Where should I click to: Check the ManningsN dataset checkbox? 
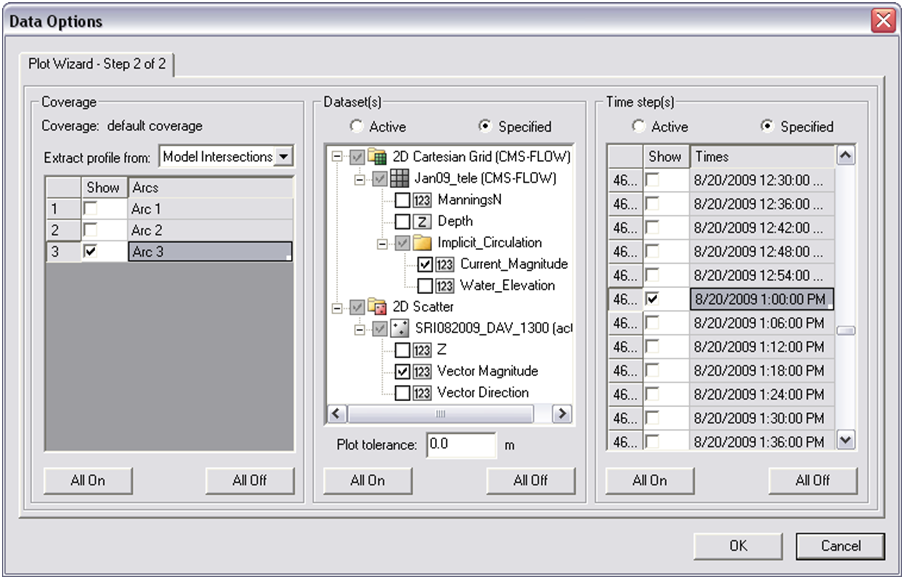click(402, 200)
